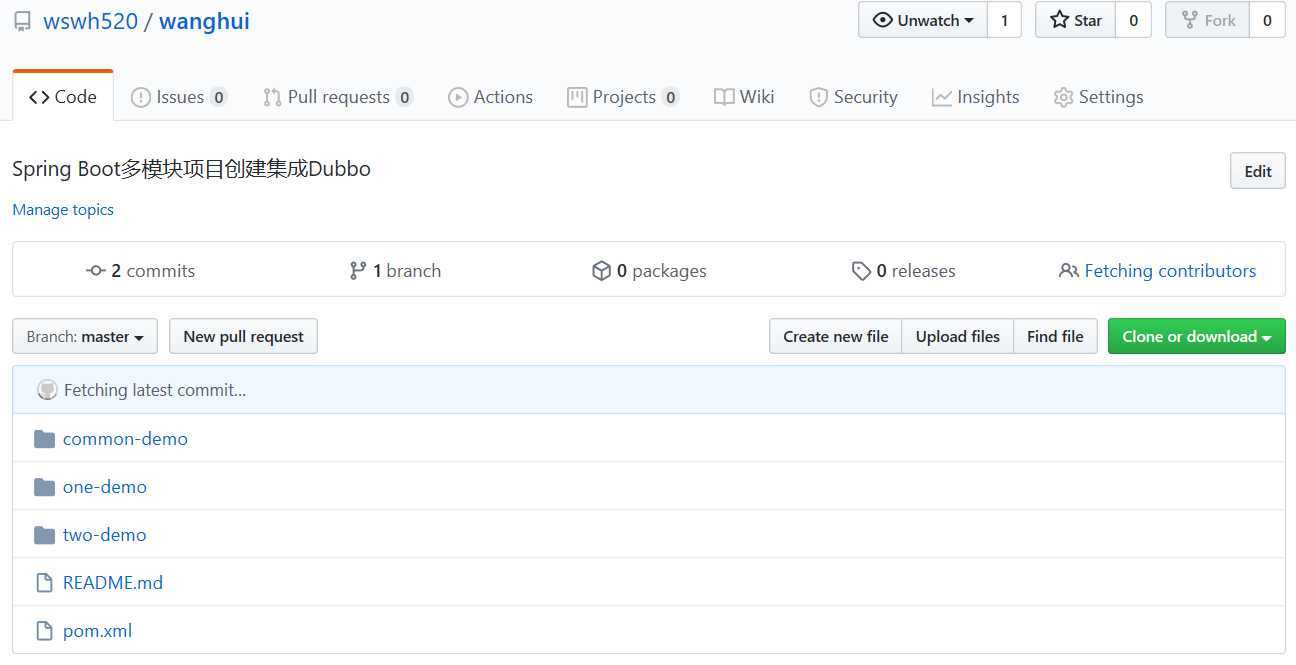Click the New pull request button

(243, 337)
